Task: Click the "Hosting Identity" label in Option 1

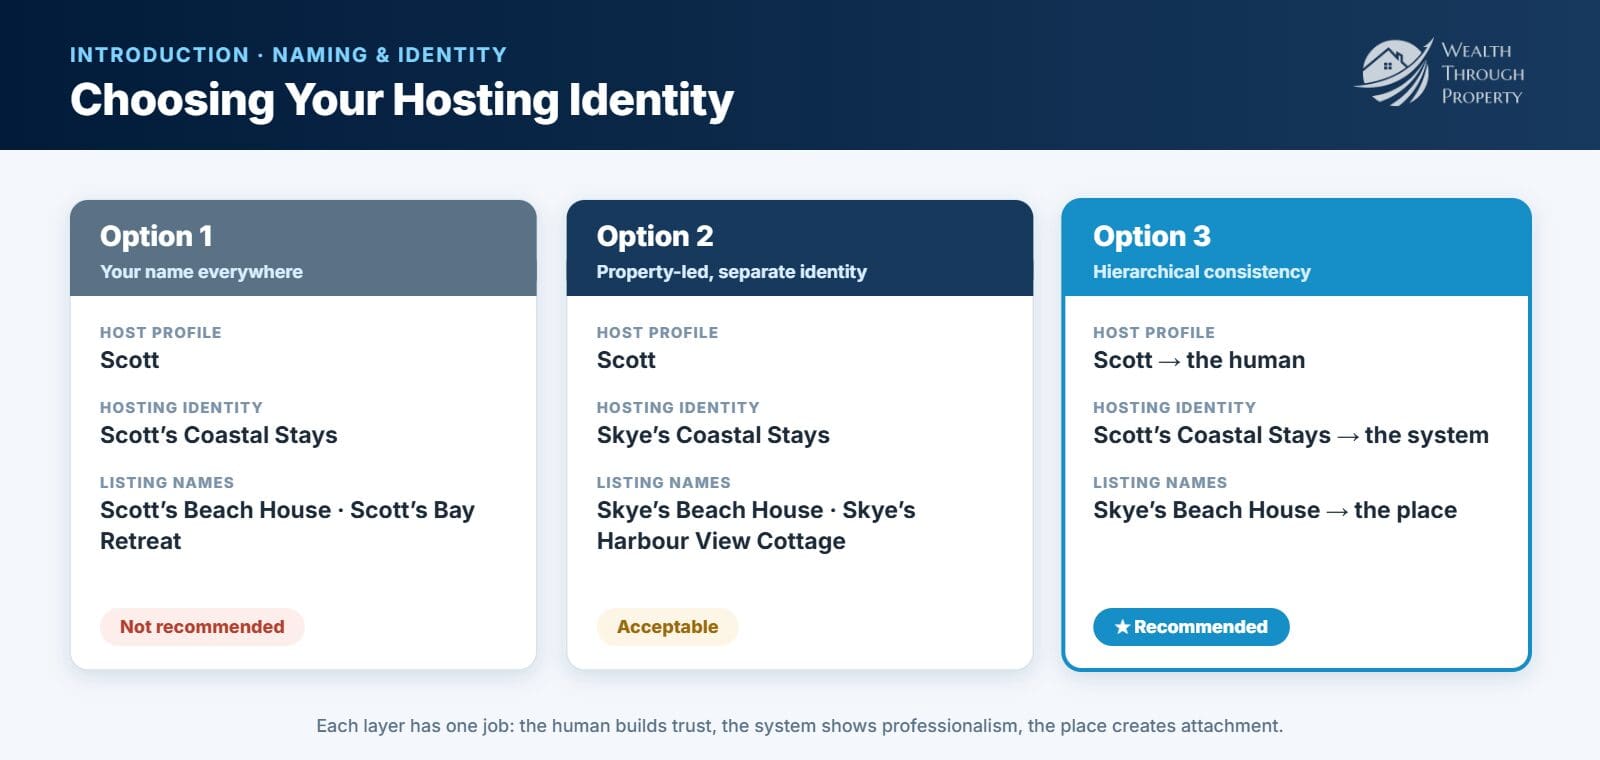Action: [x=181, y=408]
